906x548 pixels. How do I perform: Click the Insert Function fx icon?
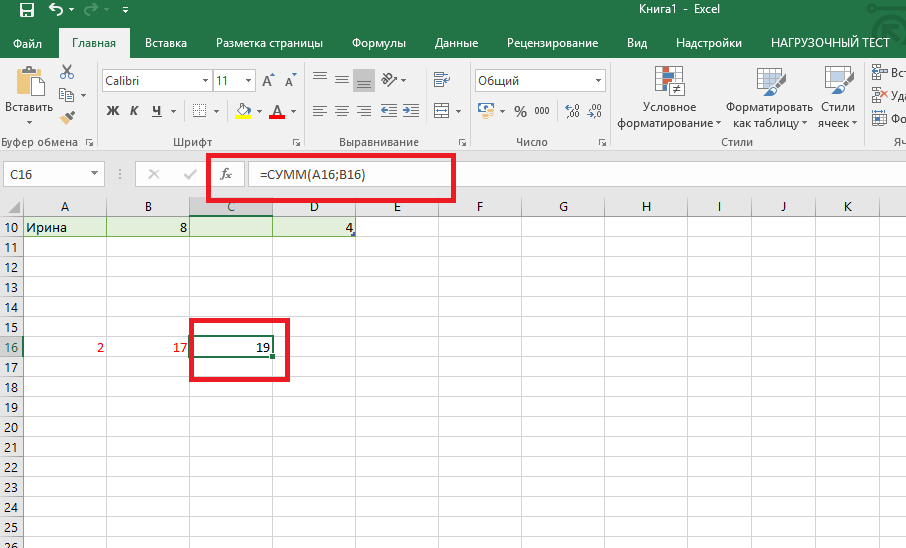click(x=226, y=174)
